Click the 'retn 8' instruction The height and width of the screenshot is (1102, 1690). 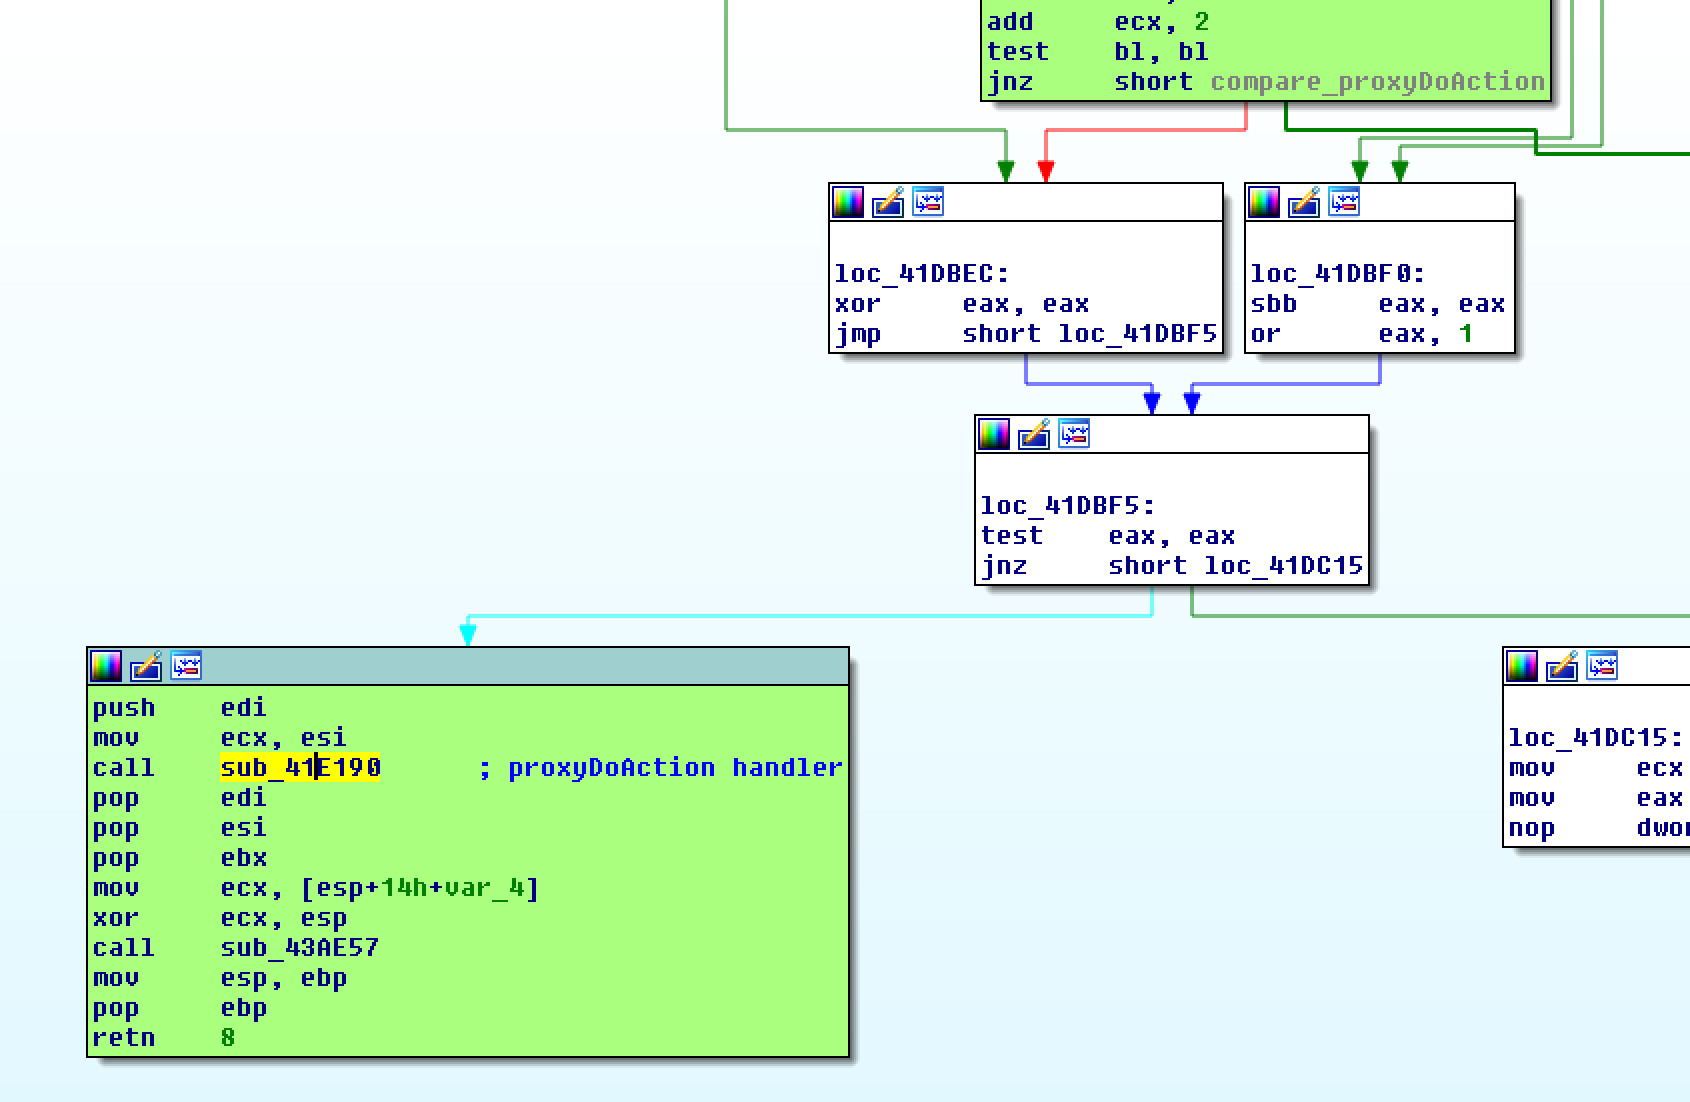click(164, 1038)
